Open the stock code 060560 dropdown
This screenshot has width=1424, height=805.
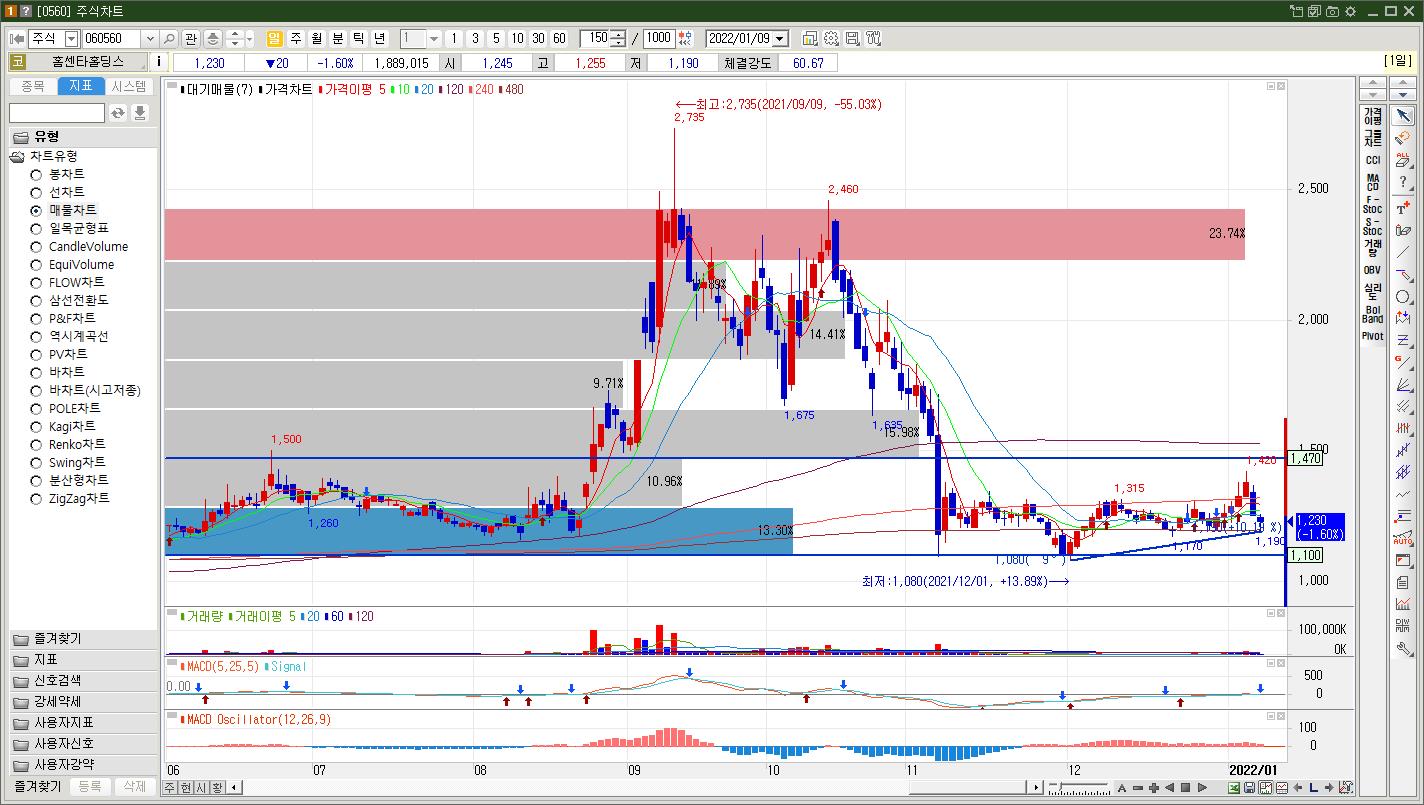tap(150, 38)
